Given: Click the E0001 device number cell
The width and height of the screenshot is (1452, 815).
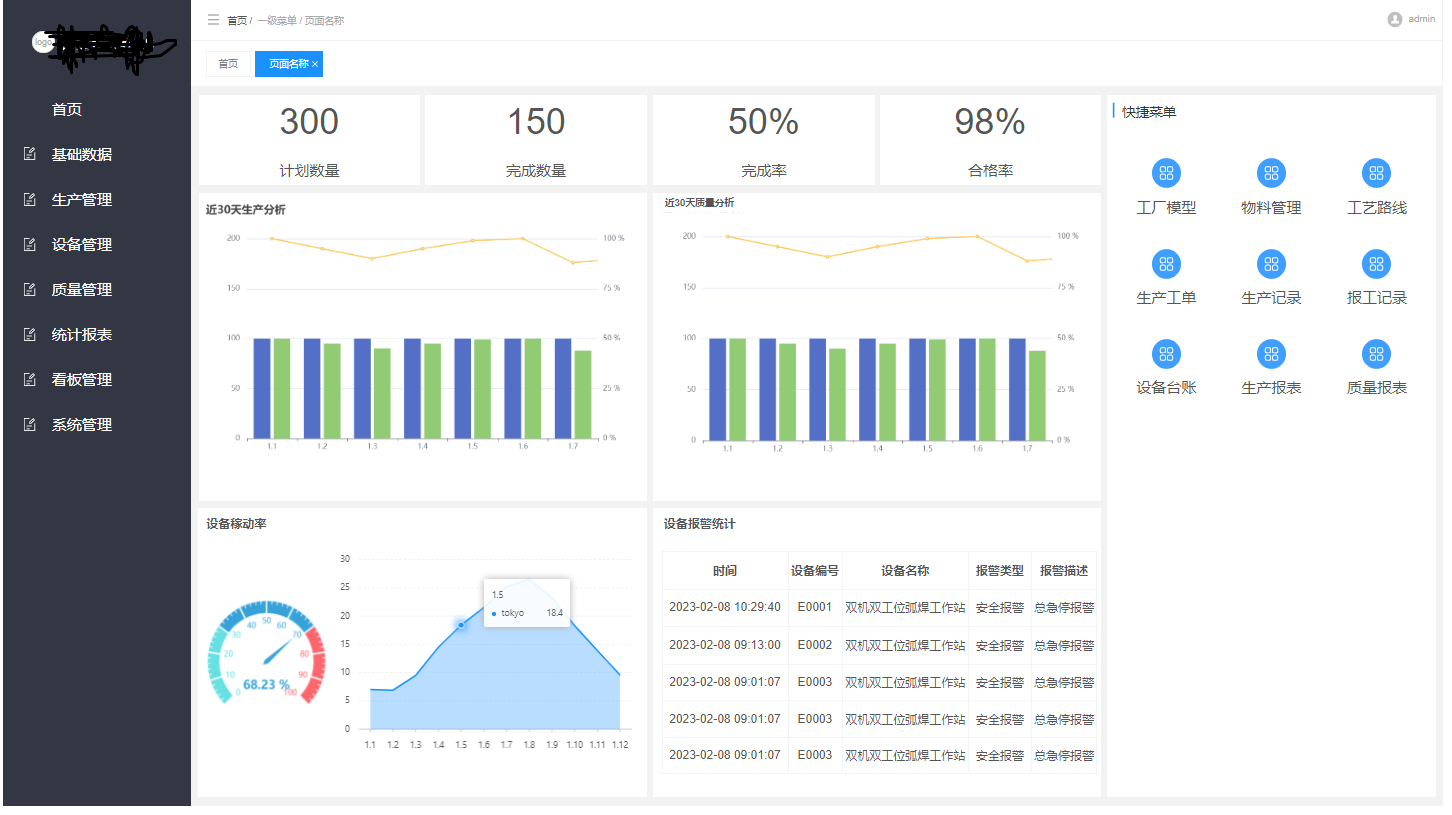Looking at the screenshot, I should (815, 607).
